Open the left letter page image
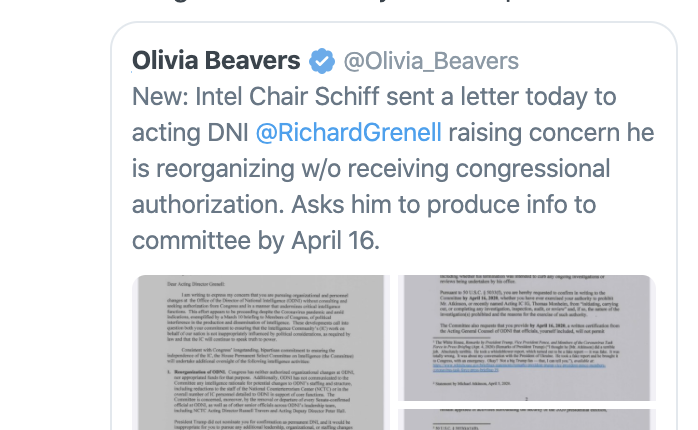Viewport: 698px width, 430px height. 261,353
